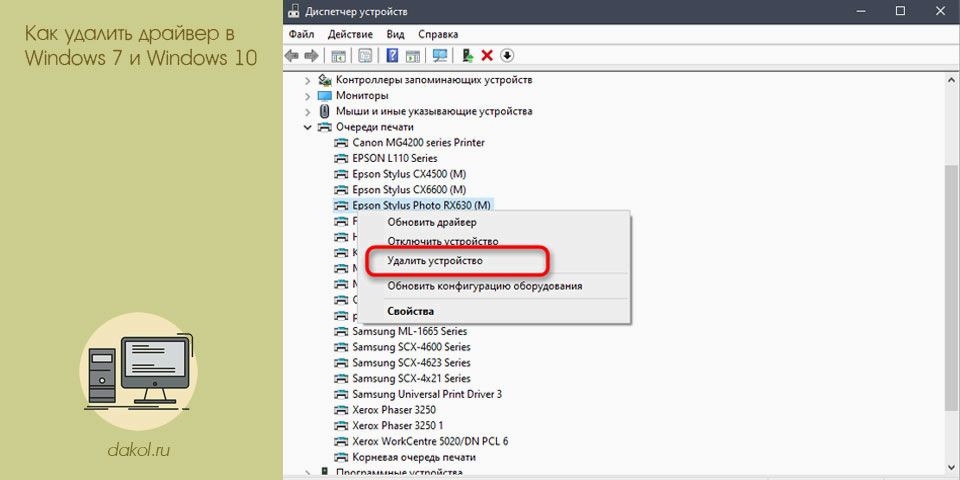Toggle the show/hide action pane icon
Image resolution: width=960 pixels, height=480 pixels.
pyautogui.click(x=413, y=56)
